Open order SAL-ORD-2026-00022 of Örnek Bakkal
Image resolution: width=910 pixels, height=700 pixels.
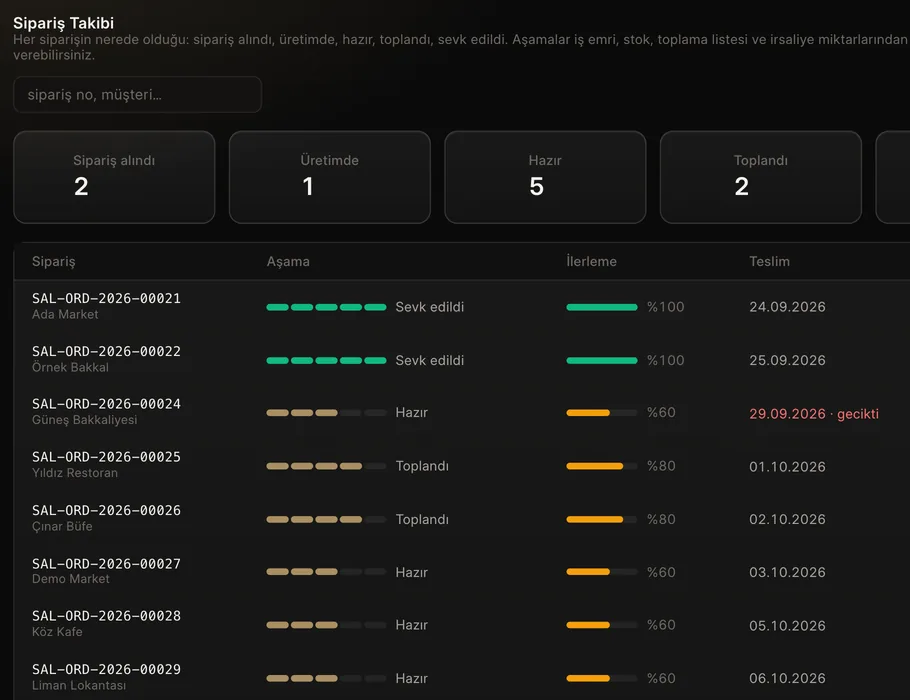[461, 360]
